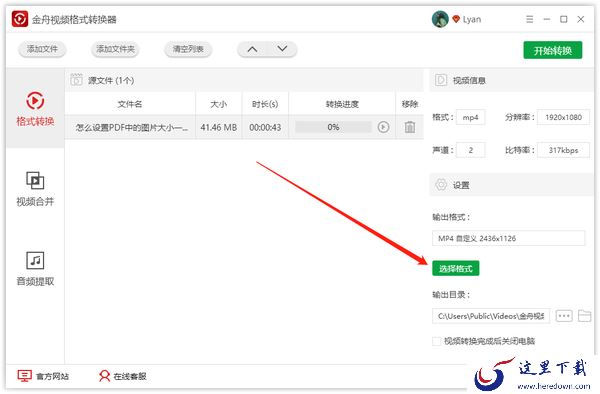Move file down with the down arrow
Viewport: 600px width, 394px height.
282,49
